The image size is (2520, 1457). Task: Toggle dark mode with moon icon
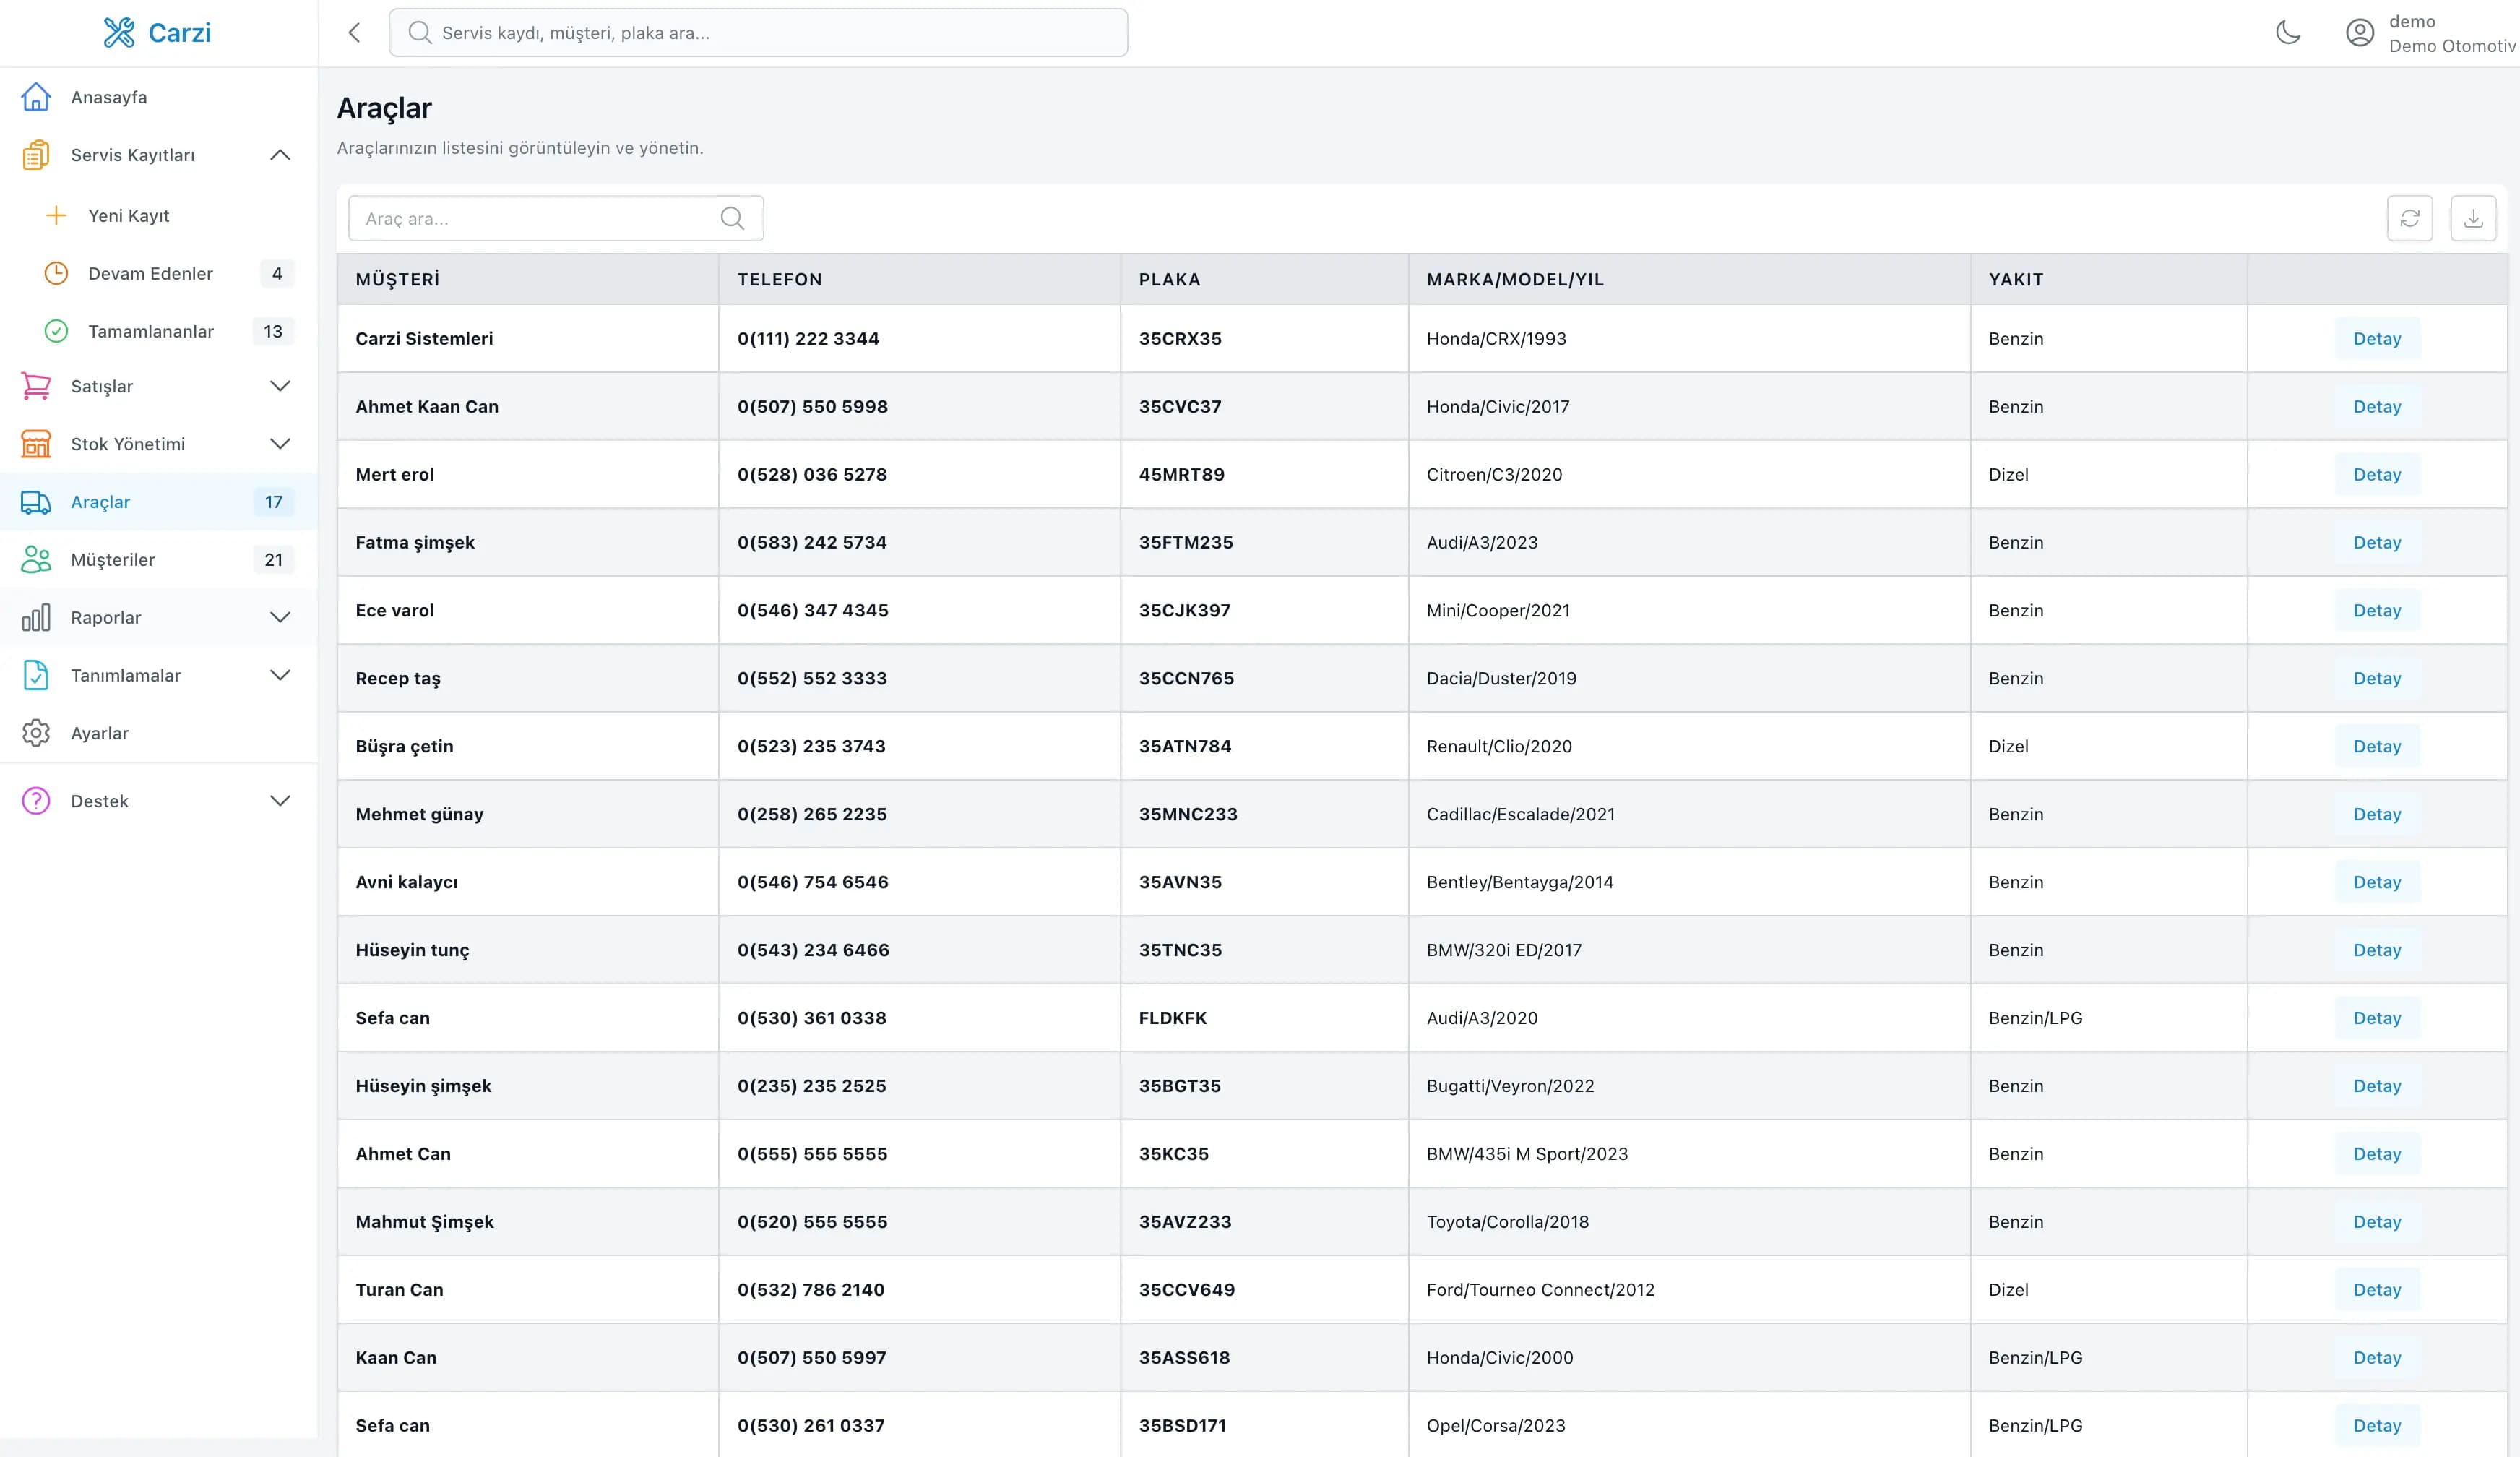point(2288,33)
